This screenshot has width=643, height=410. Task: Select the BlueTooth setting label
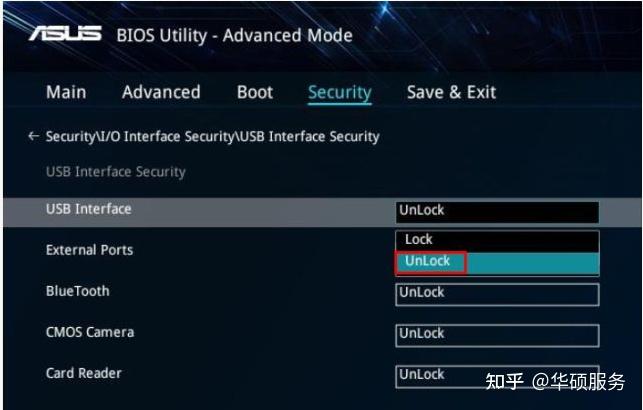pyautogui.click(x=78, y=291)
